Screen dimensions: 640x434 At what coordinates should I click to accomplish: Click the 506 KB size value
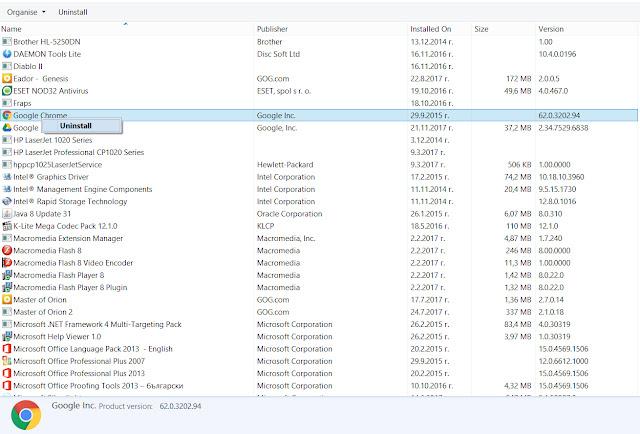point(520,165)
